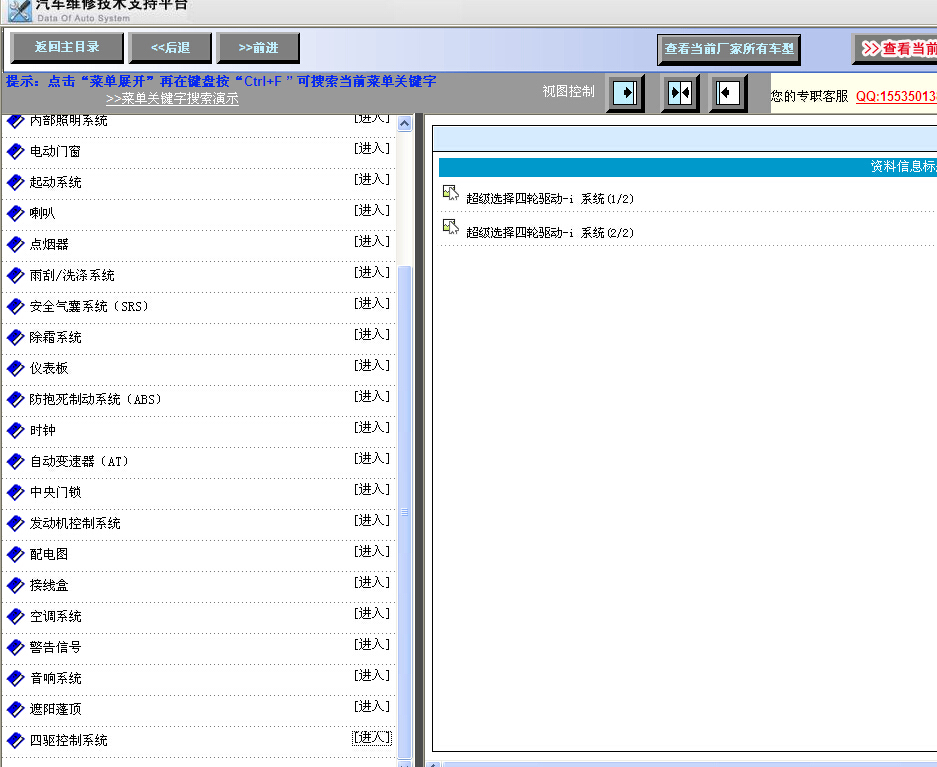Click the diamond icon next to 警告信号
This screenshot has height=767, width=937.
click(x=15, y=648)
